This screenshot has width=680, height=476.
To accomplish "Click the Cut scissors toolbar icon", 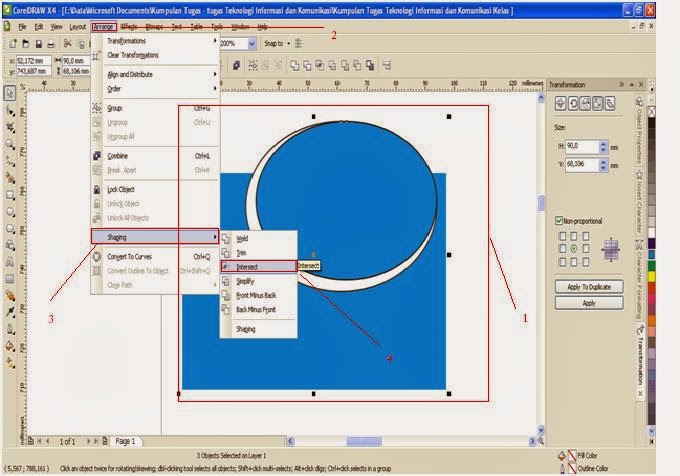I will coord(68,43).
